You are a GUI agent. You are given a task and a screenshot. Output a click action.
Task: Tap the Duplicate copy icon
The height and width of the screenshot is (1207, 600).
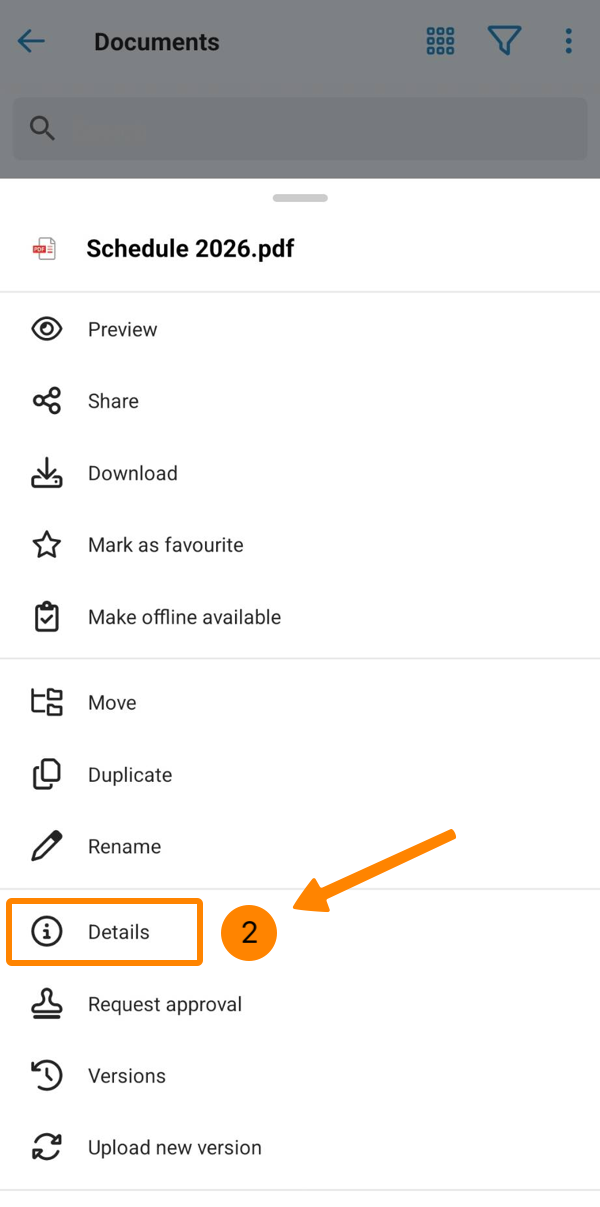47,775
